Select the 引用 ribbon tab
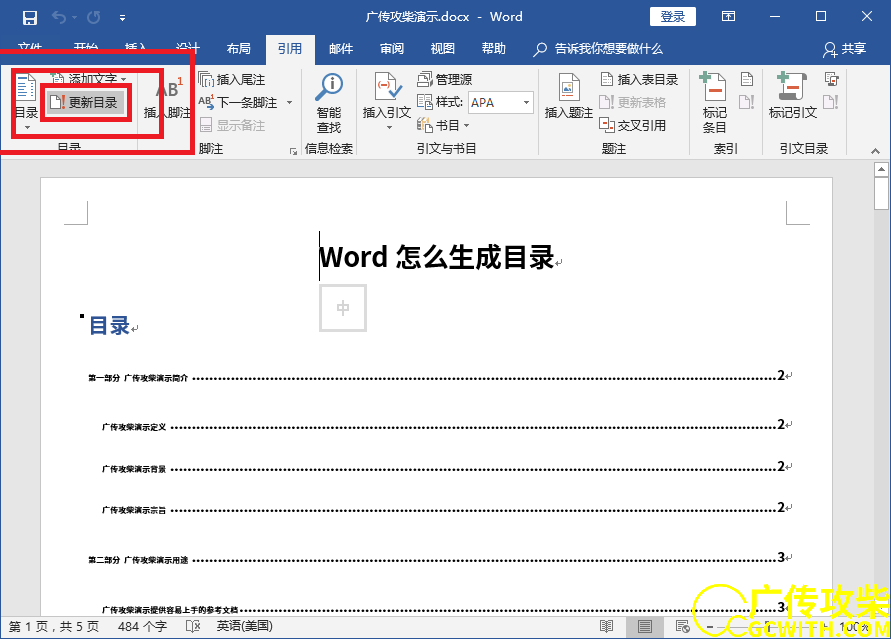Screen dimensions: 891x639 click(290, 49)
